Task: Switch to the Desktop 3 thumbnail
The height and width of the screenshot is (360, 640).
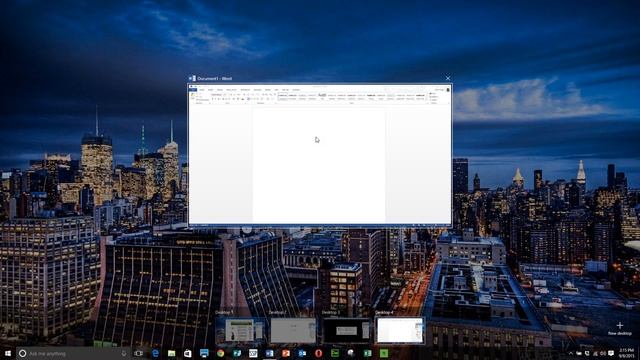Action: click(x=347, y=330)
